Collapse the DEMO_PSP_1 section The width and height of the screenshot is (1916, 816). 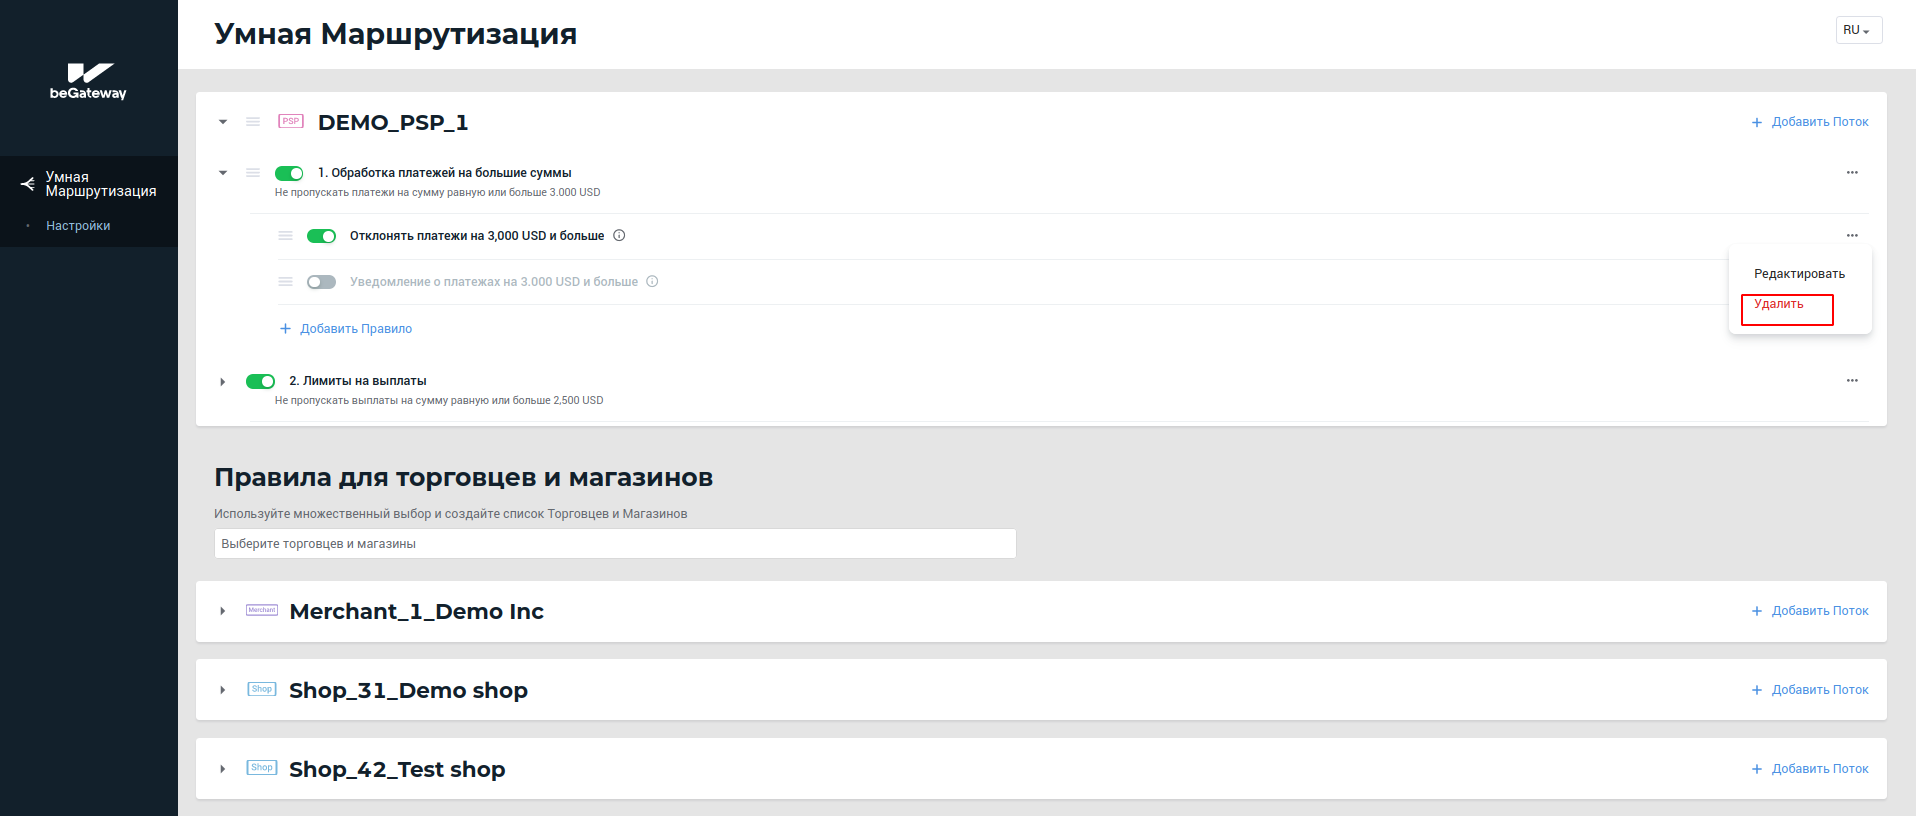[x=223, y=122]
